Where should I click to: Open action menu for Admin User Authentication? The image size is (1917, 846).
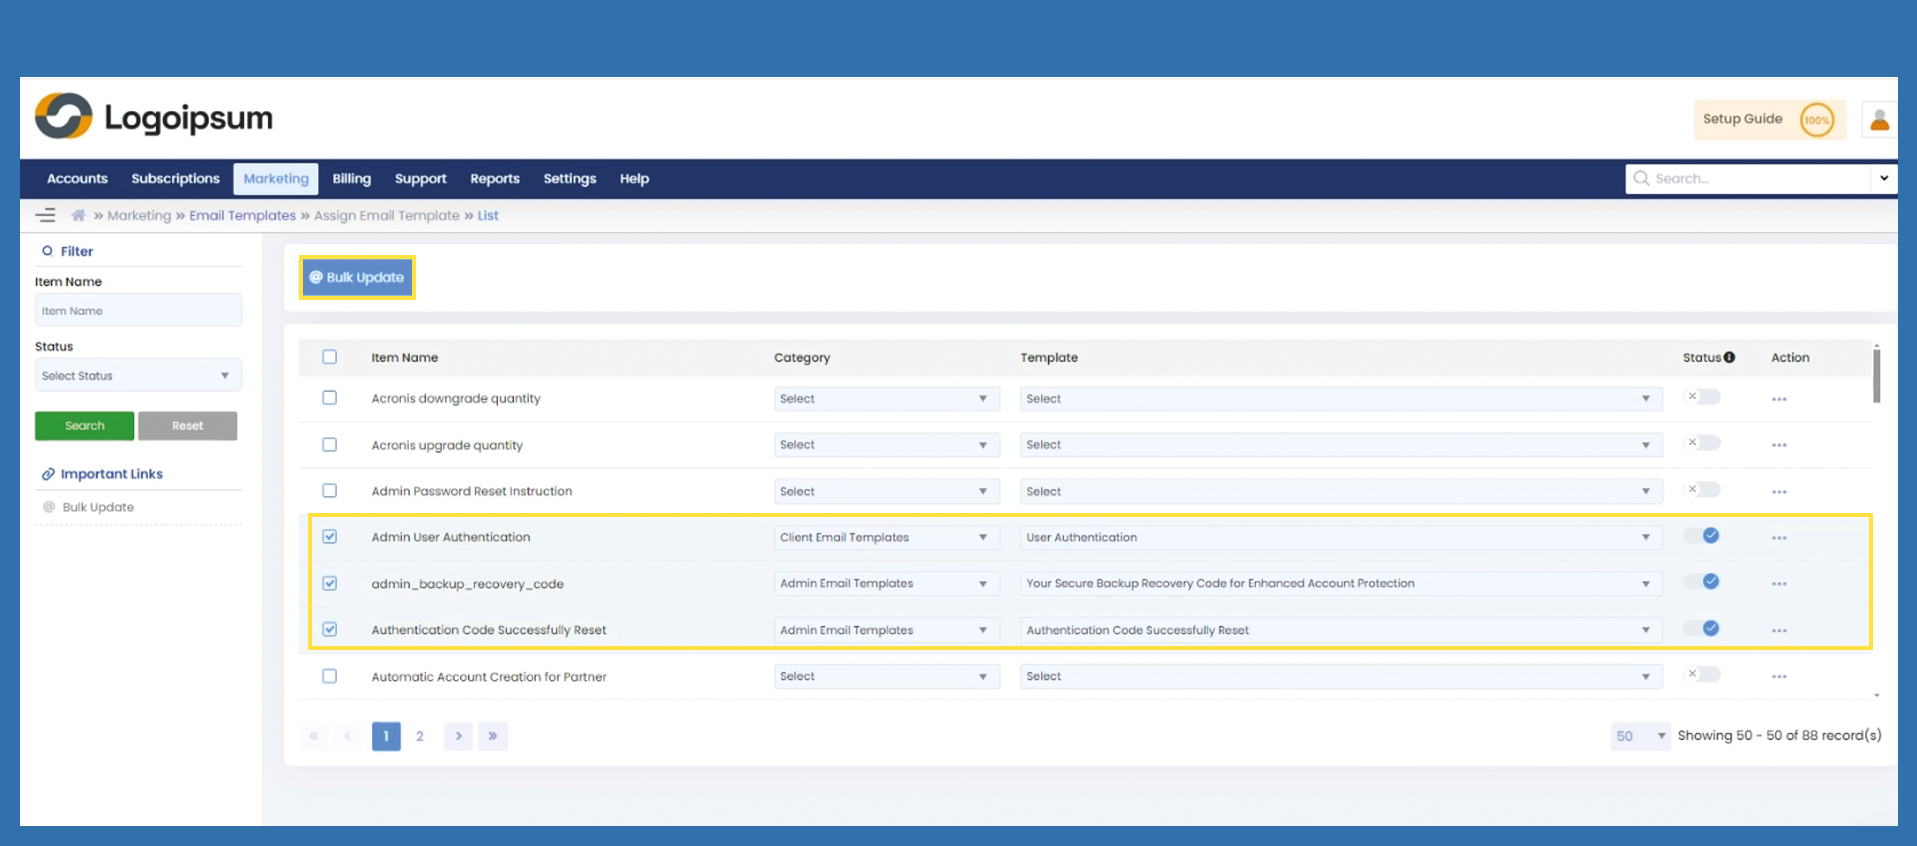click(1779, 538)
